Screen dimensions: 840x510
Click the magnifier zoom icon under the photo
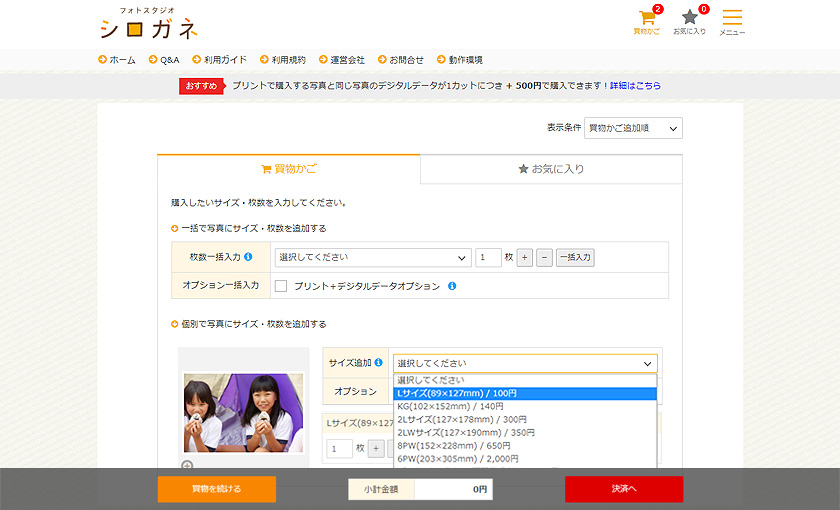click(187, 464)
